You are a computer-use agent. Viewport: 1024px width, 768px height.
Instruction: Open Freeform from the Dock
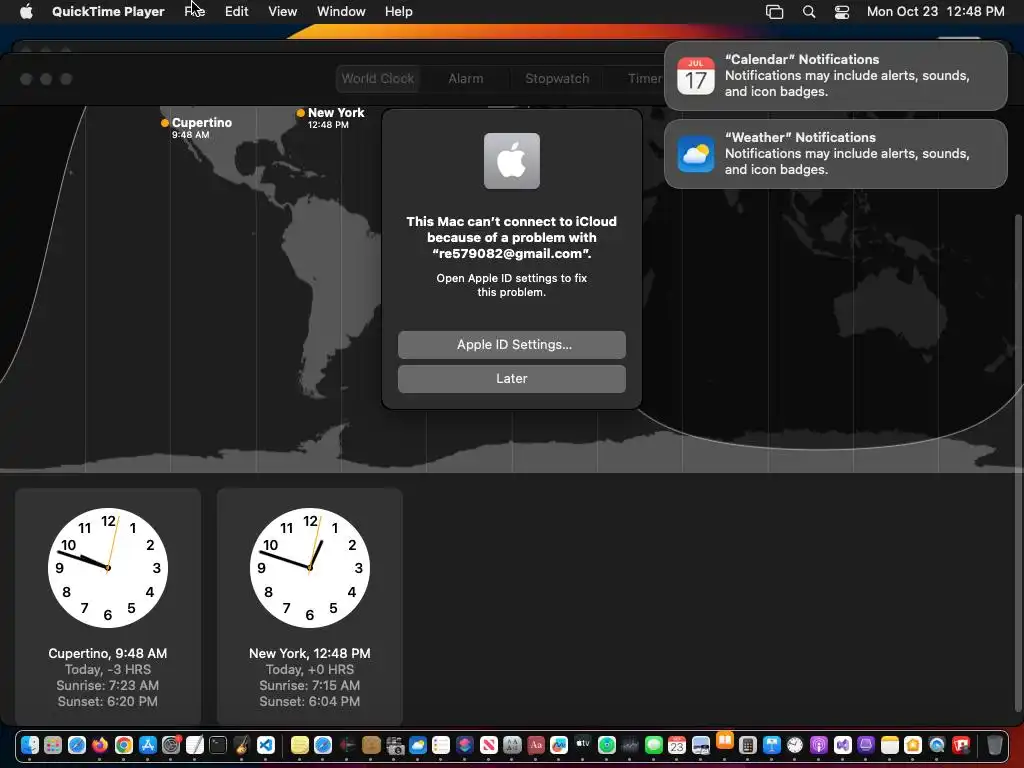click(559, 744)
